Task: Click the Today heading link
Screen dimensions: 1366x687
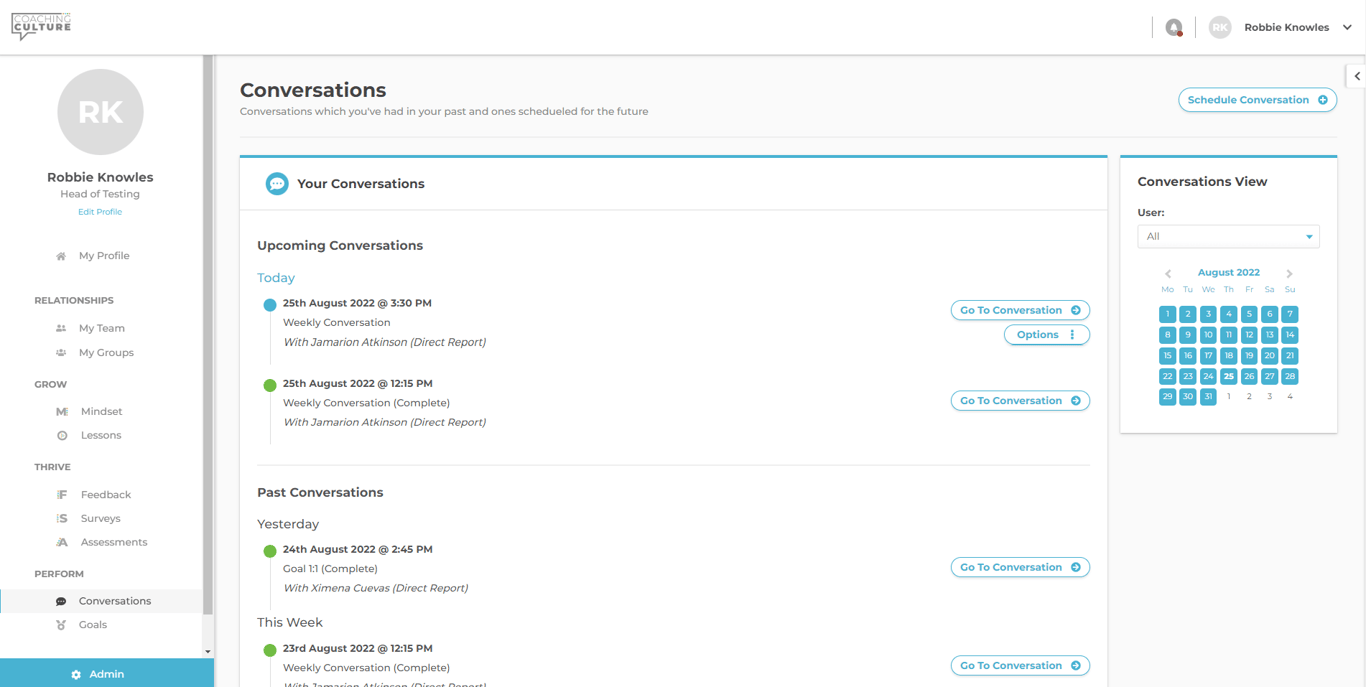Action: (x=276, y=278)
